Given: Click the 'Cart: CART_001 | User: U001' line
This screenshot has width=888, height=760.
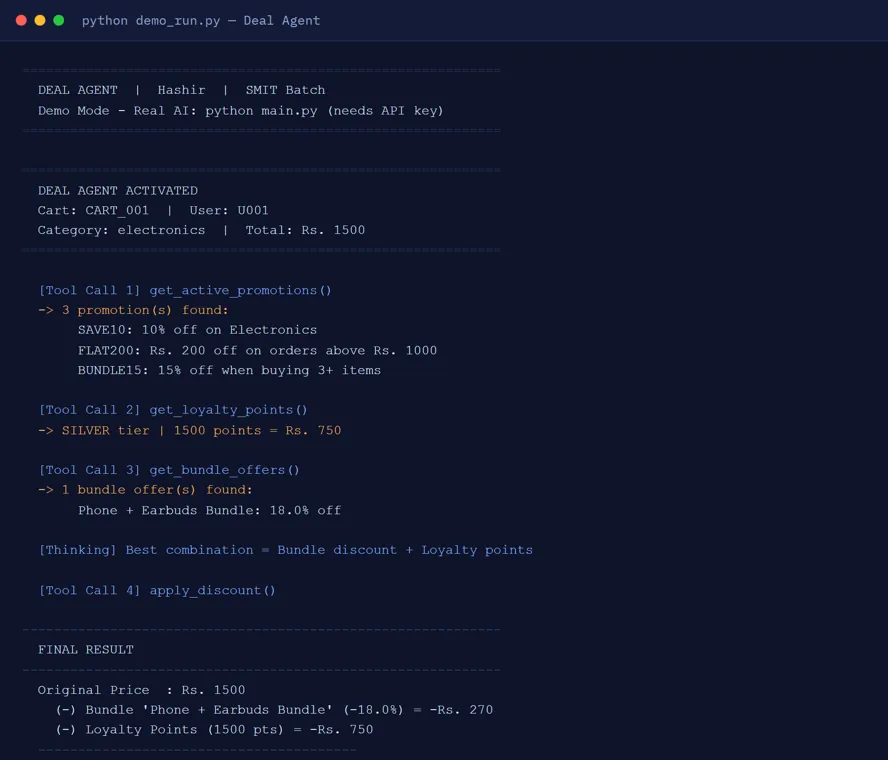Looking at the screenshot, I should tap(153, 211).
